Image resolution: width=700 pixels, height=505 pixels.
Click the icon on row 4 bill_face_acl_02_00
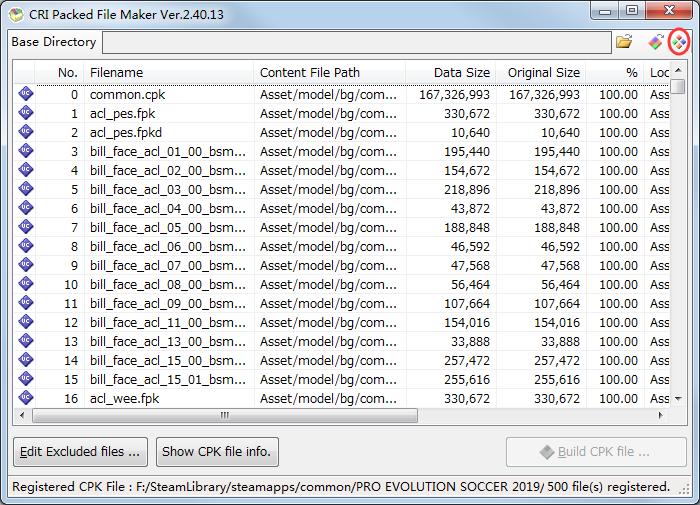[26, 170]
